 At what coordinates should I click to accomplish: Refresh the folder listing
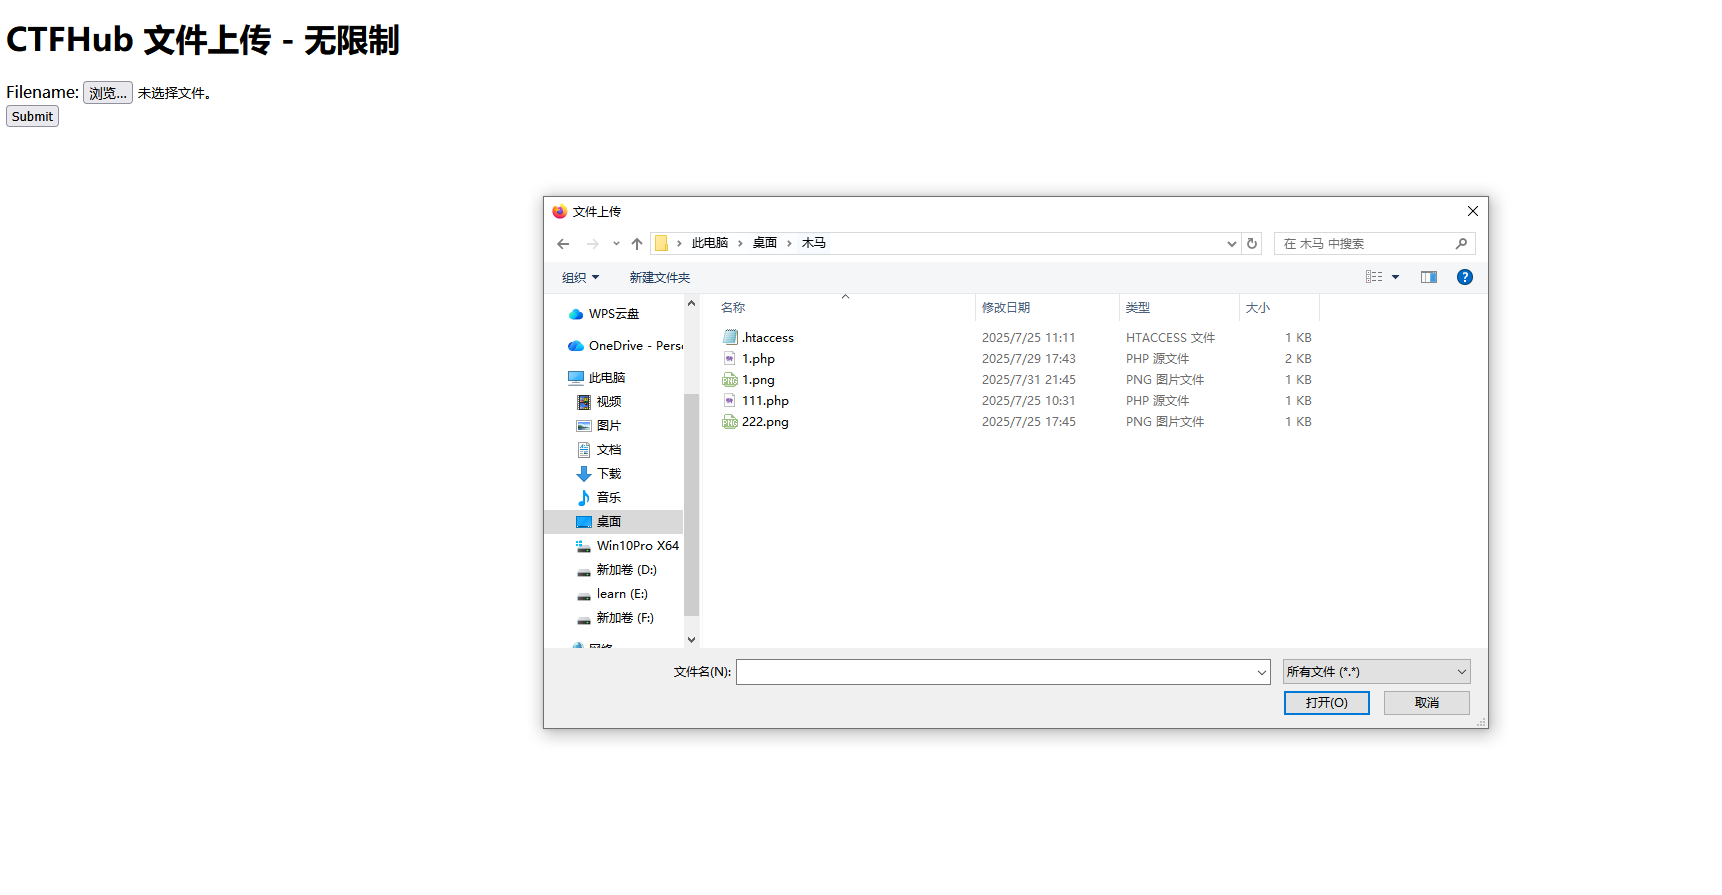[x=1252, y=244]
